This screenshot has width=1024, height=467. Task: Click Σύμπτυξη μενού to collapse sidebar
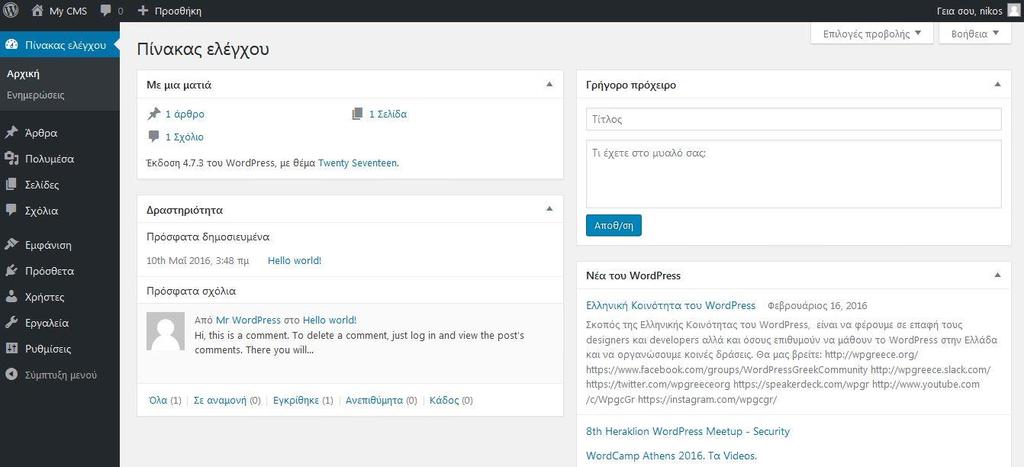[x=60, y=375]
